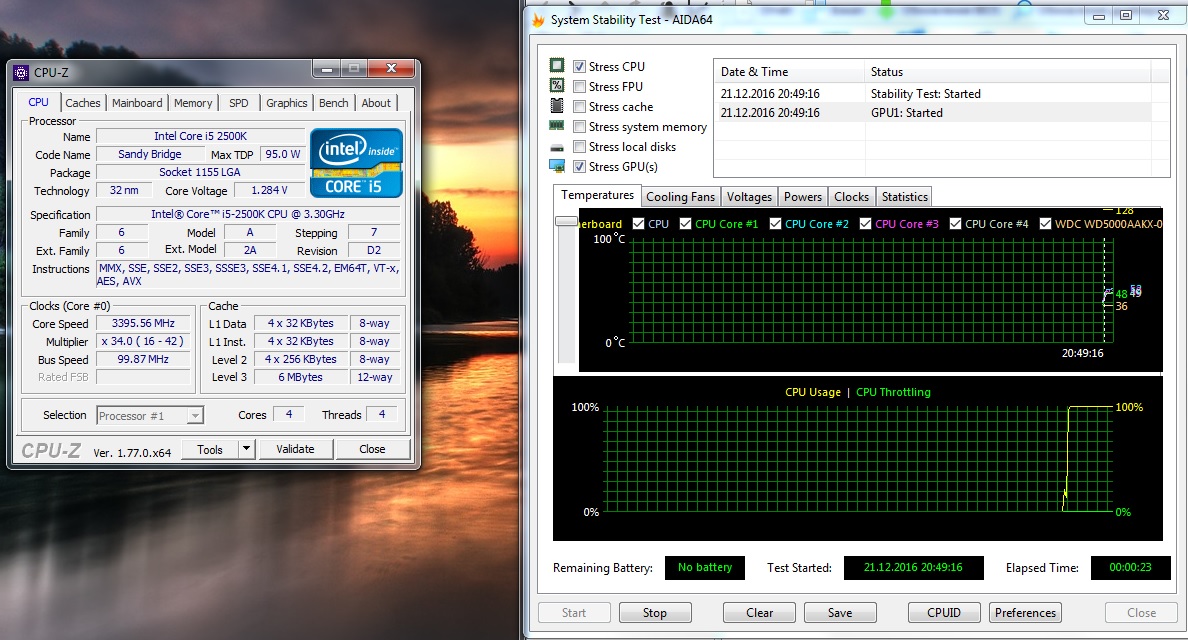Switch to the Voltages tab
The width and height of the screenshot is (1188, 640).
coord(749,197)
